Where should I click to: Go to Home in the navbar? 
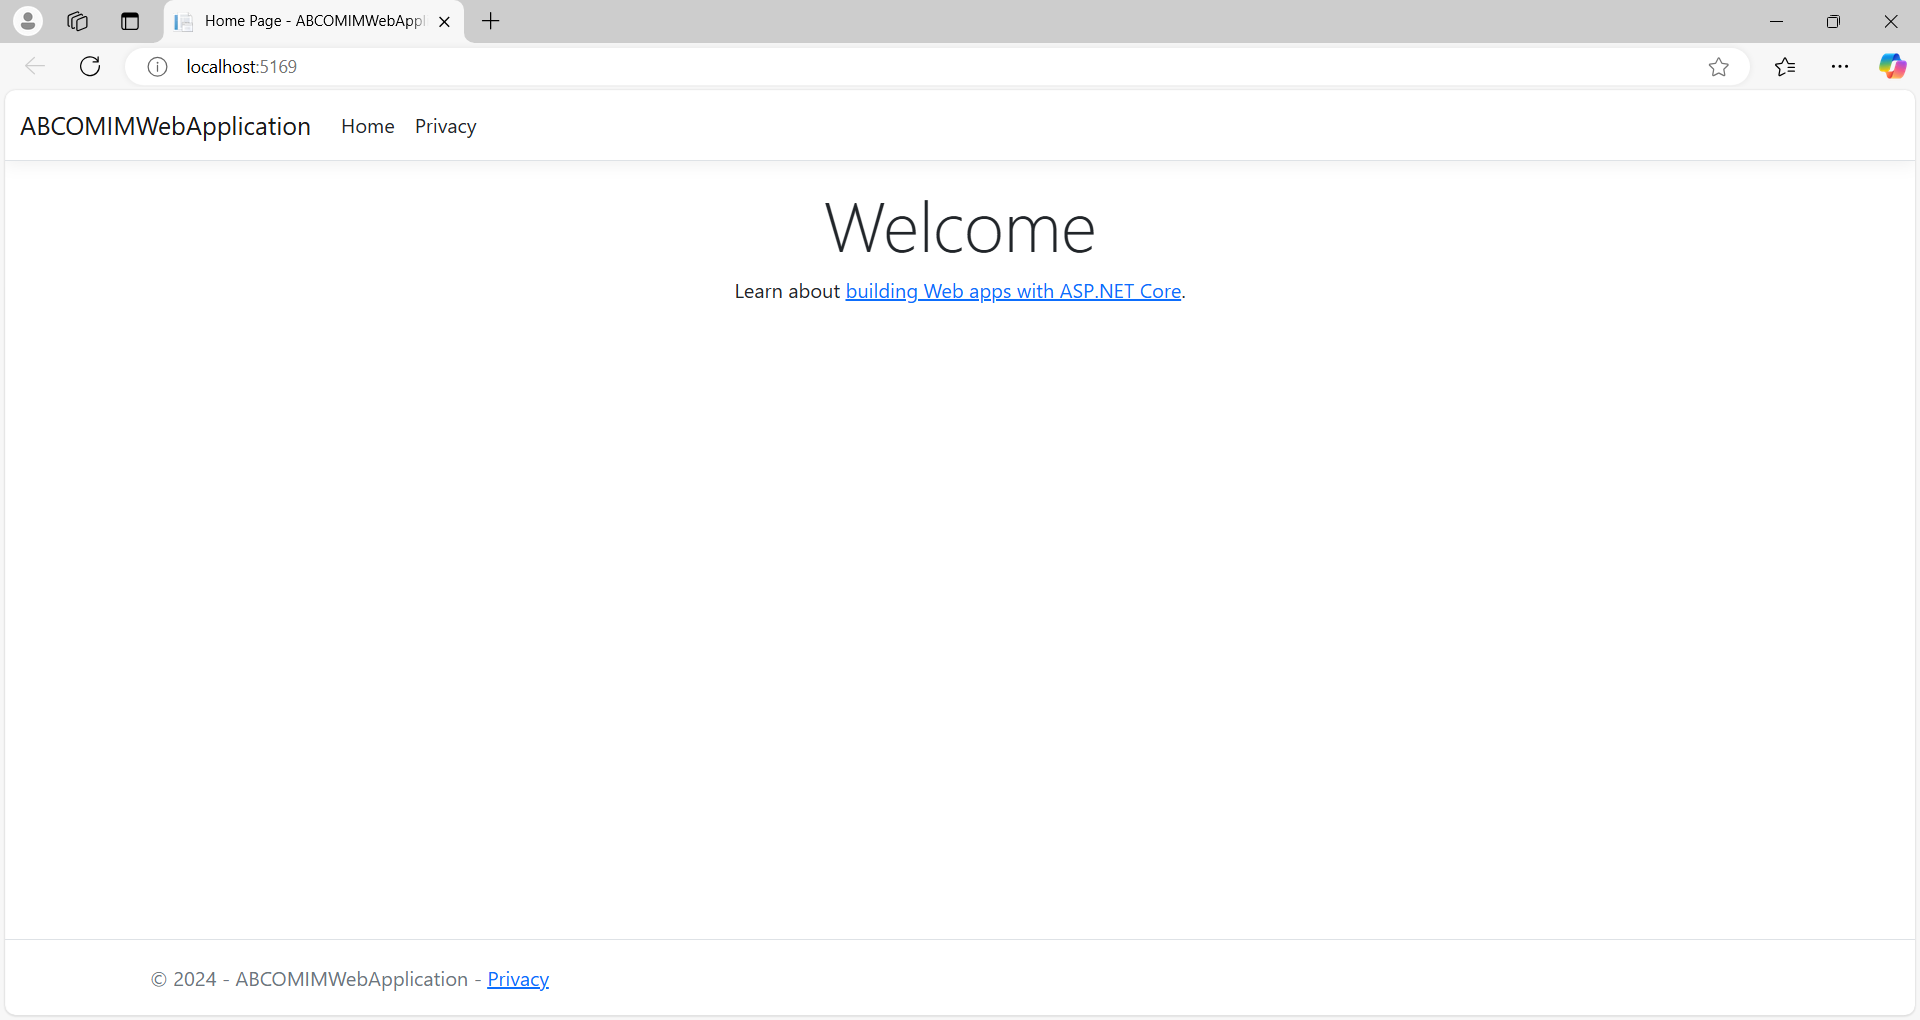coord(367,127)
